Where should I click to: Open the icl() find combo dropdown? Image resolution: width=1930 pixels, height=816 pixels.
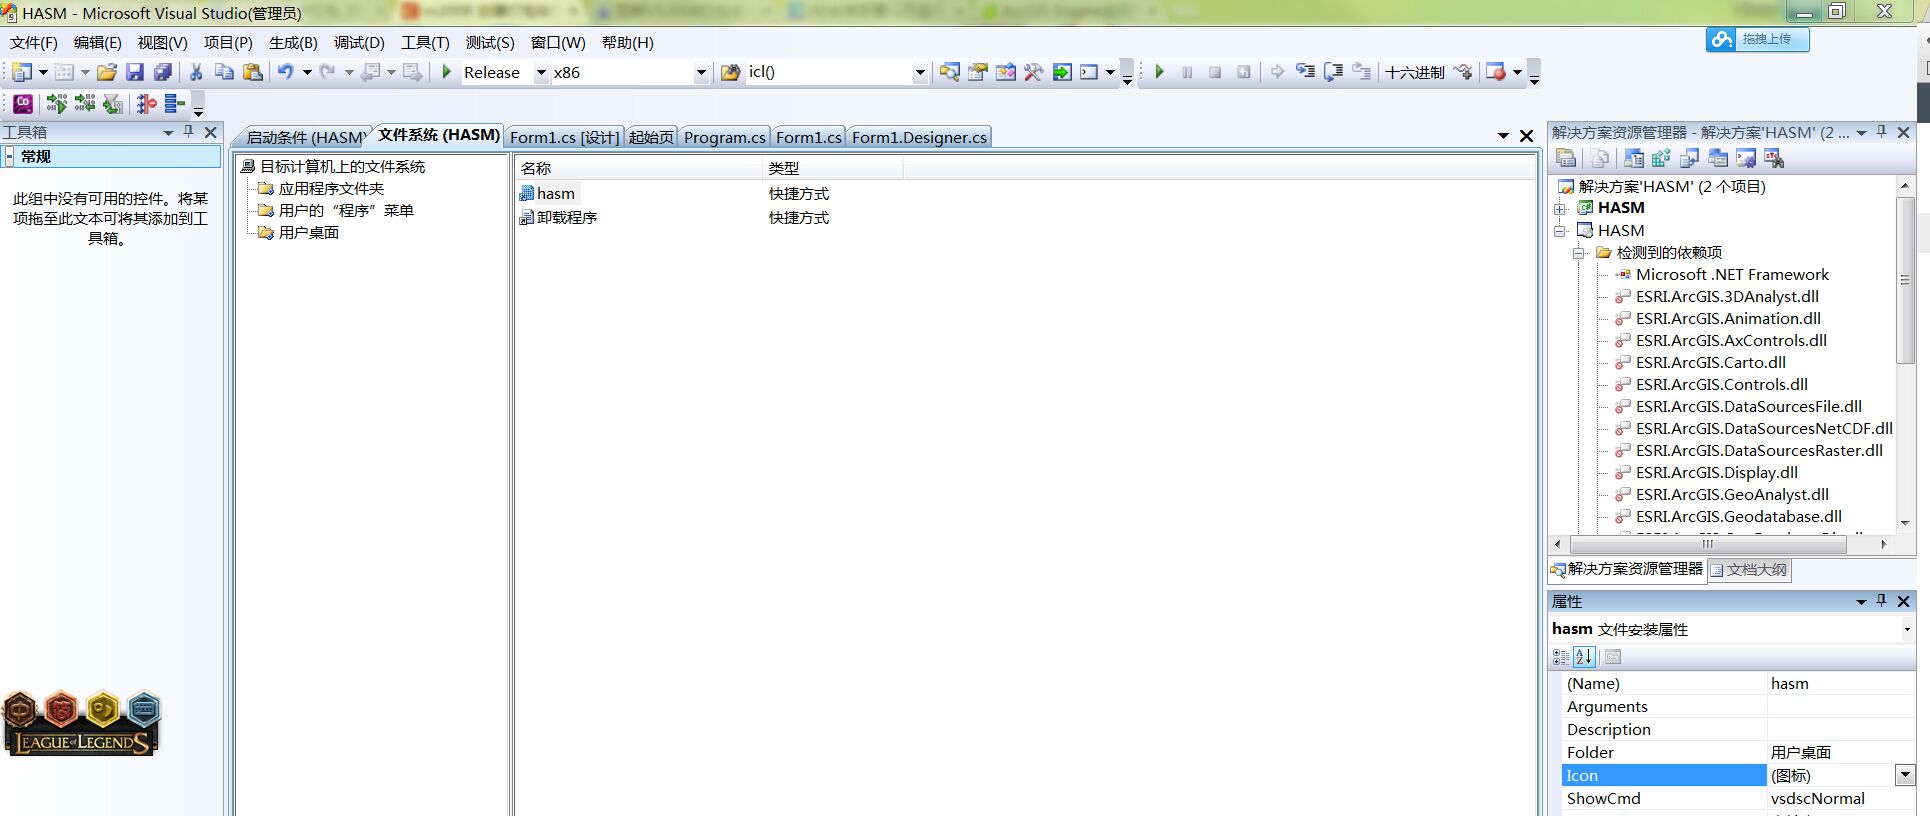(920, 72)
